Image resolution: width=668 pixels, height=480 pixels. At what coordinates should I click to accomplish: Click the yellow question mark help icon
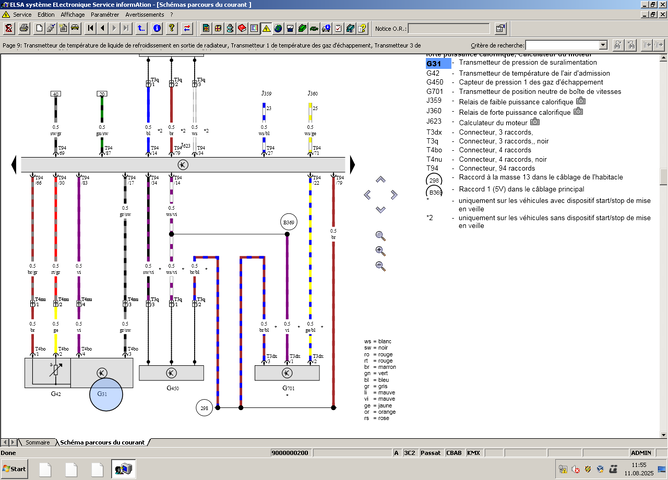click(171, 29)
